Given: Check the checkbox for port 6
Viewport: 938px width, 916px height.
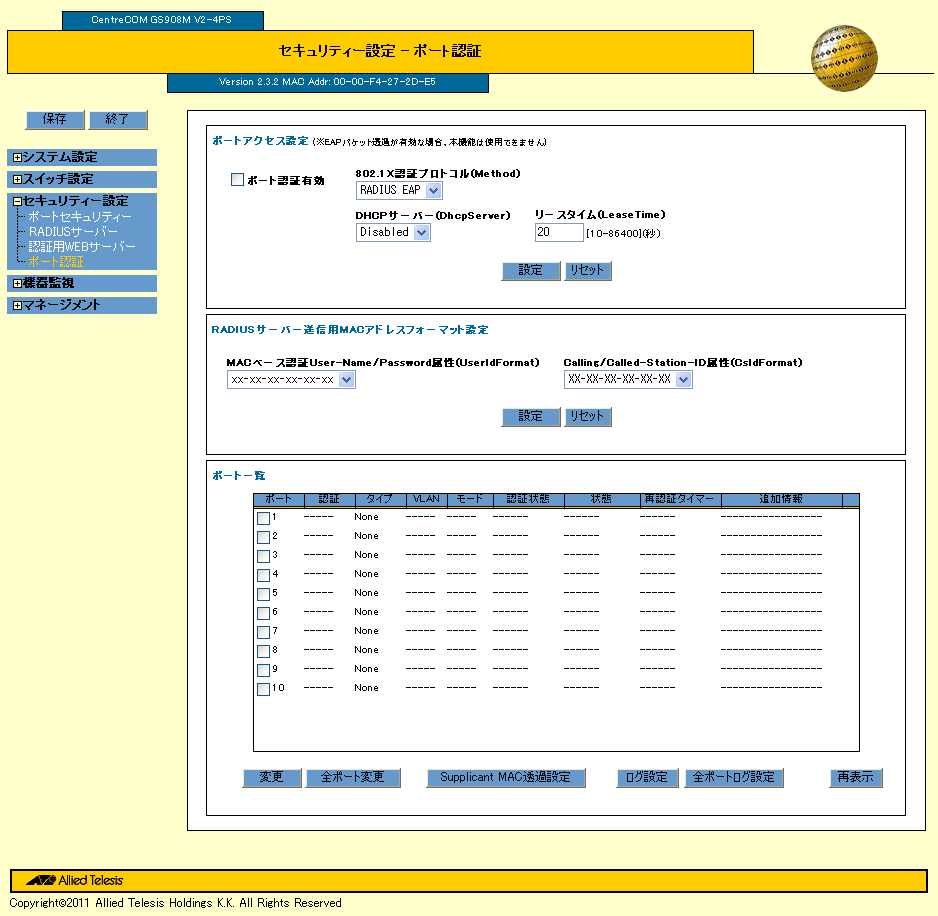Looking at the screenshot, I should [263, 613].
